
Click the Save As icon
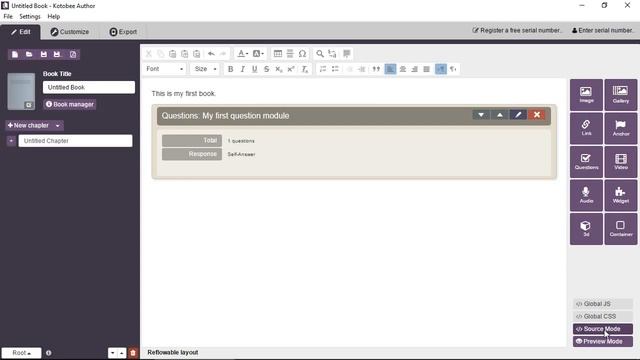click(x=57, y=54)
